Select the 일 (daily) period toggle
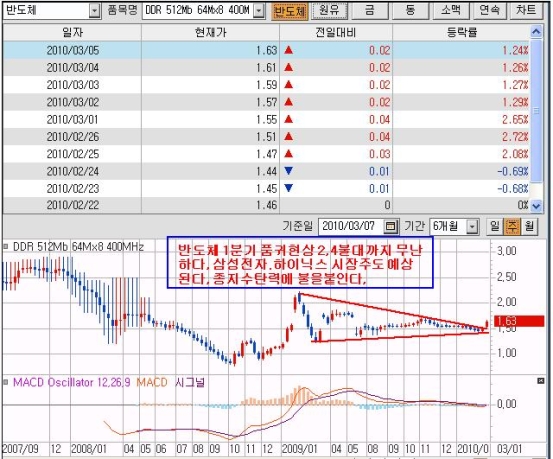Viewport: 553px width, 459px height. [494, 226]
